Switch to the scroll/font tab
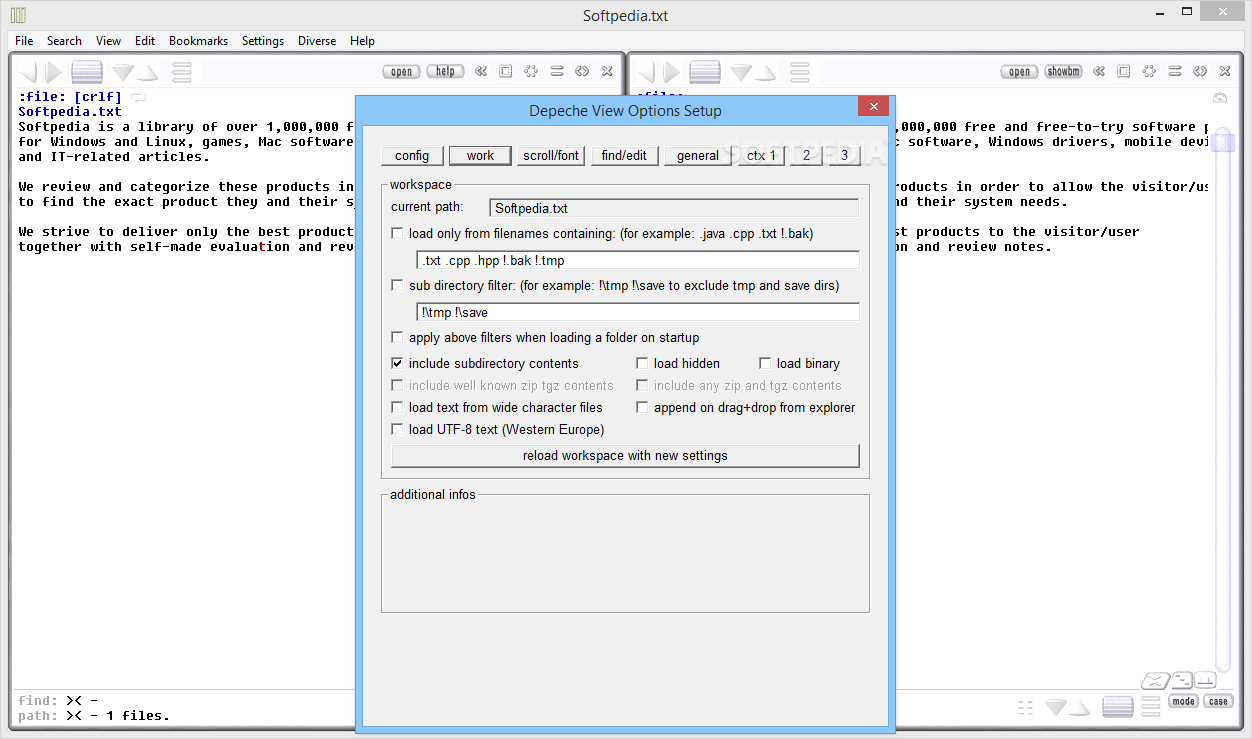 pyautogui.click(x=551, y=155)
